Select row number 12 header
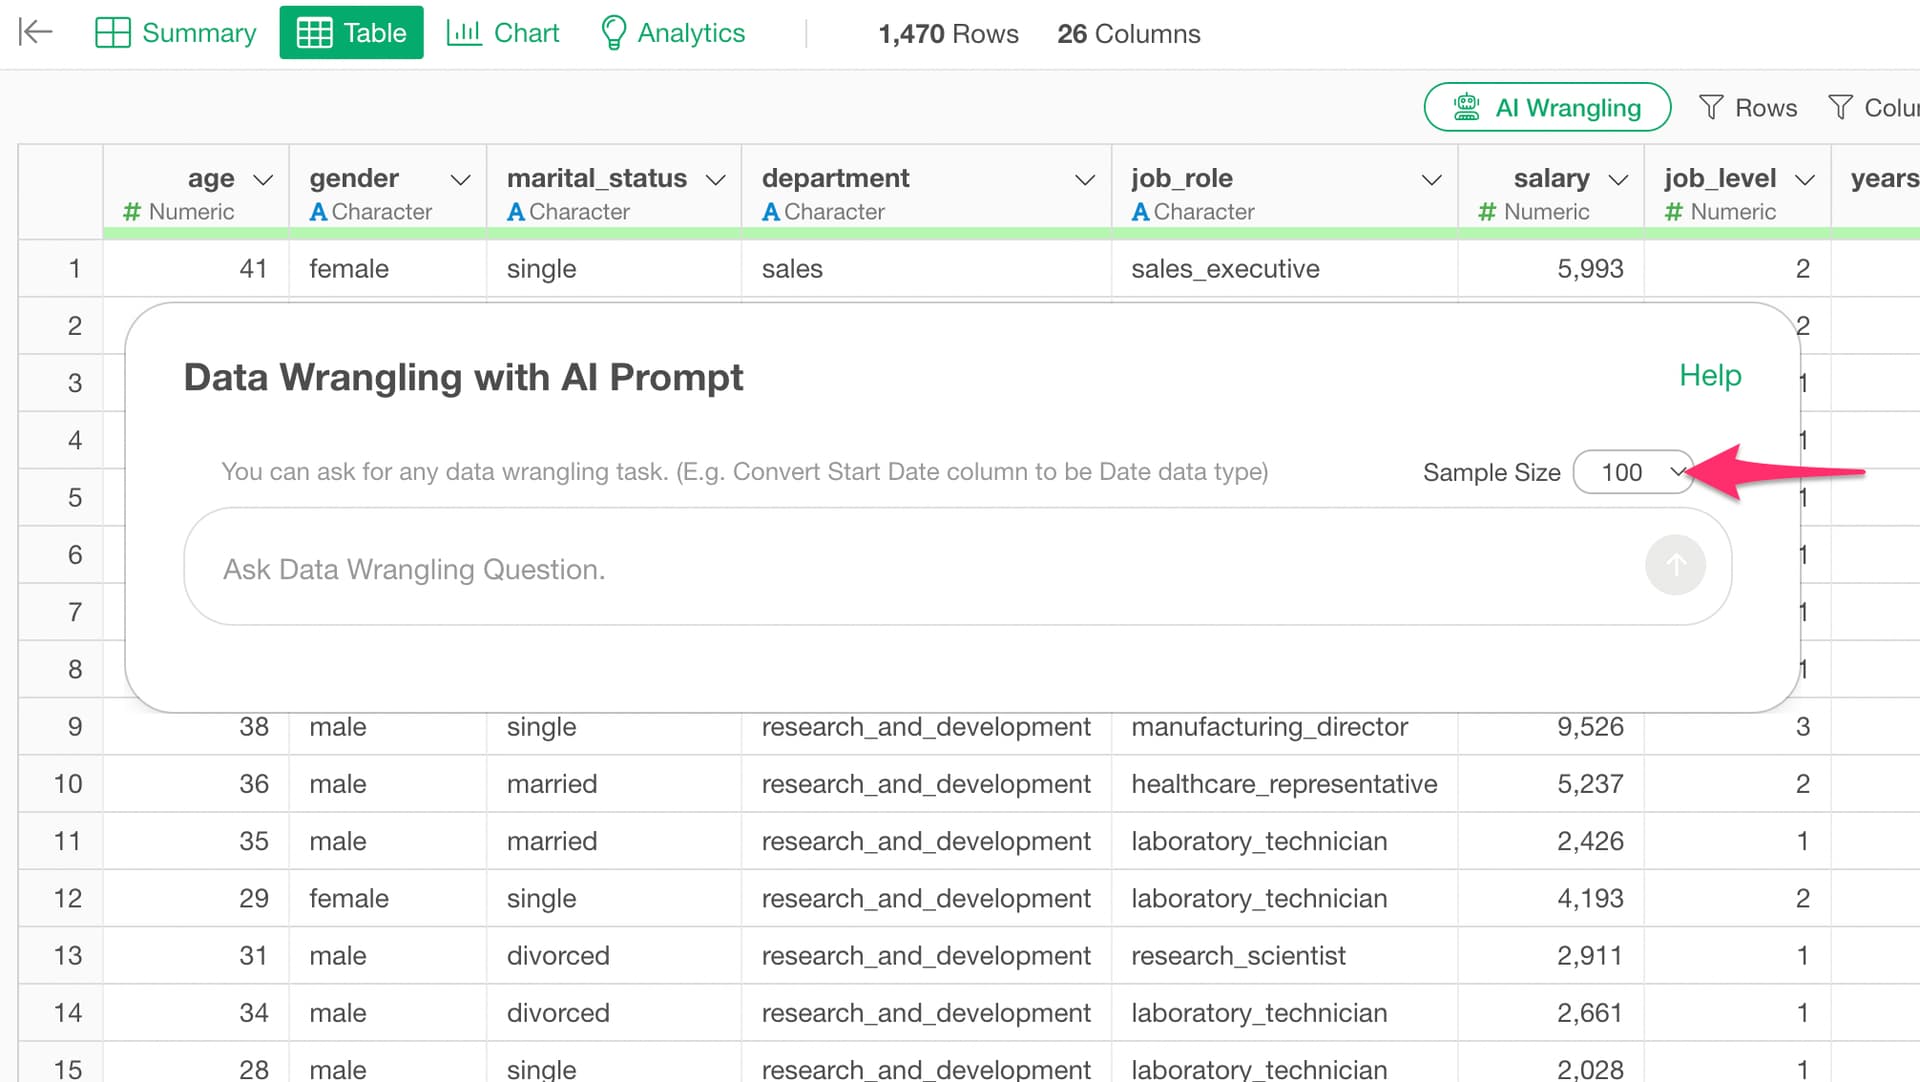Screen dimensions: 1920x1082 [x=67, y=898]
